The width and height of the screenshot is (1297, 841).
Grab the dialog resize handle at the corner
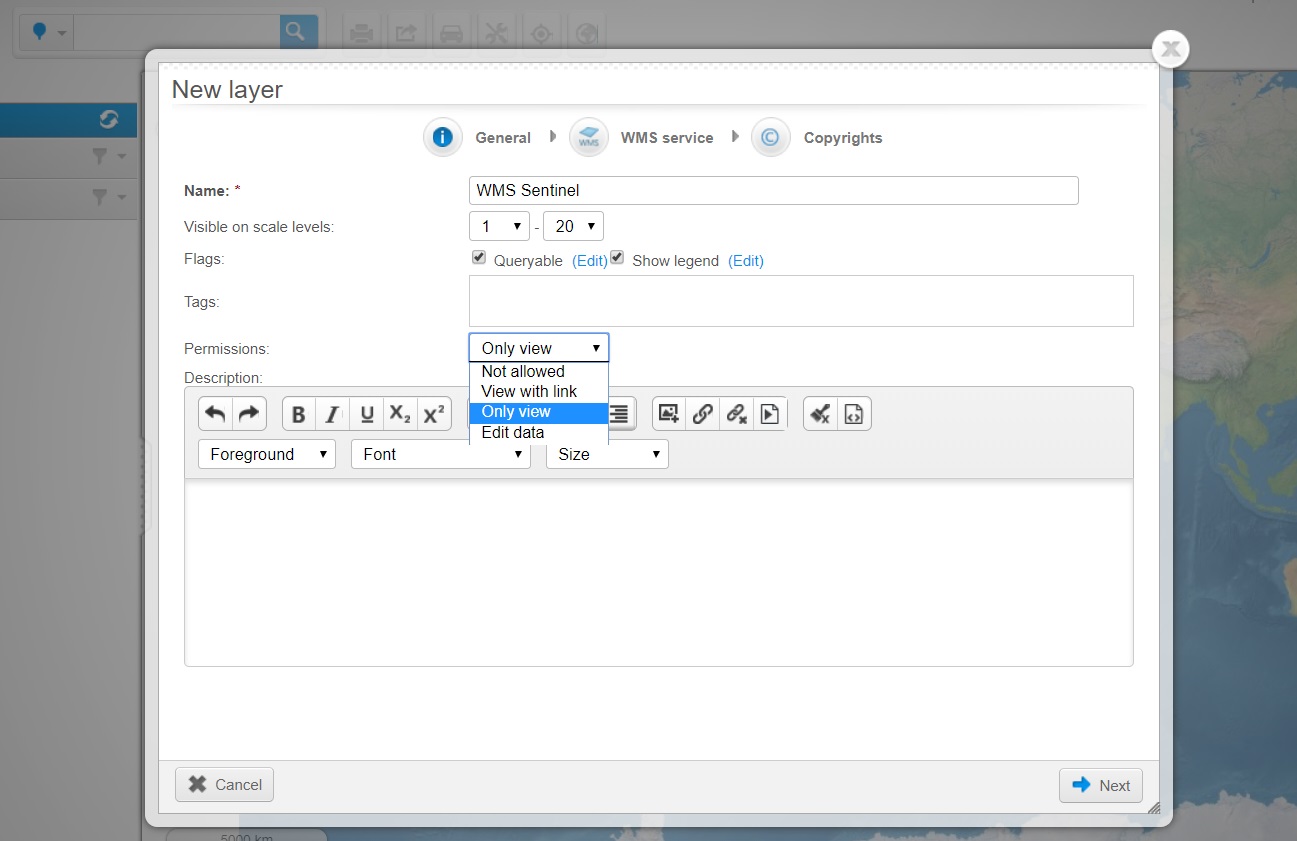[x=1153, y=807]
